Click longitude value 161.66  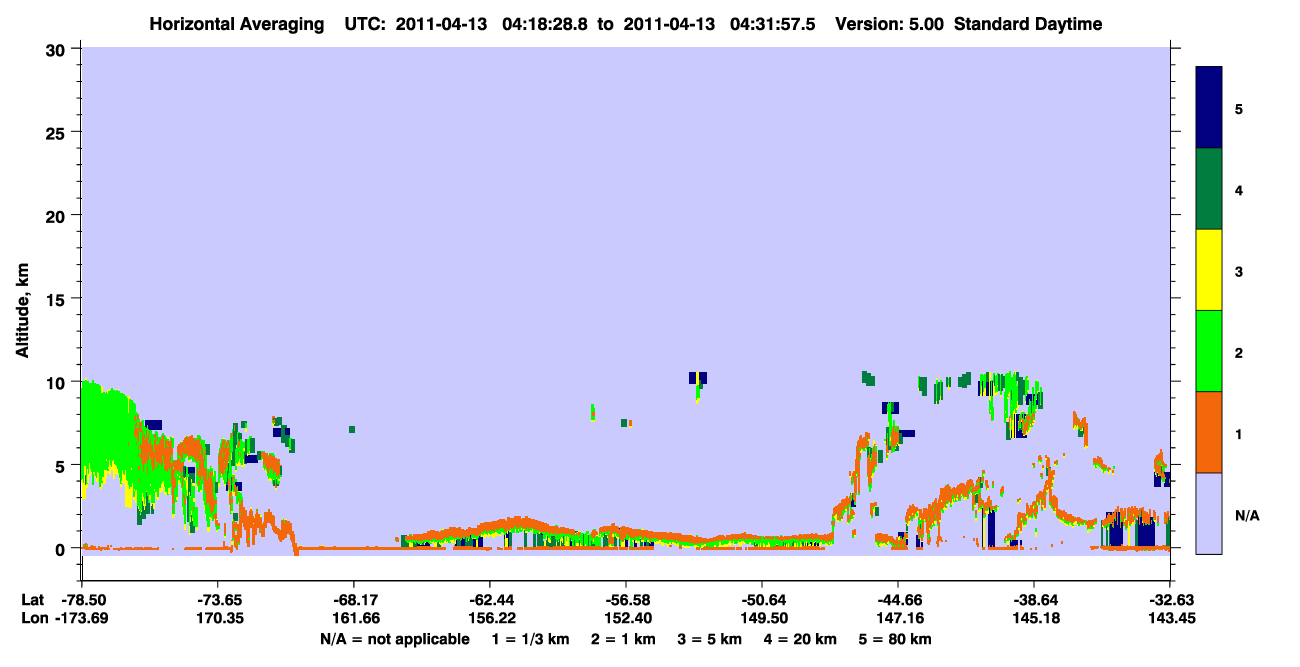[x=353, y=619]
